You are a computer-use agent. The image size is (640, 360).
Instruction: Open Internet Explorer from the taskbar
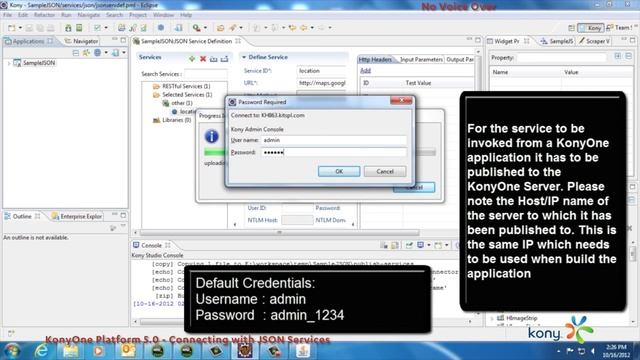point(41,351)
